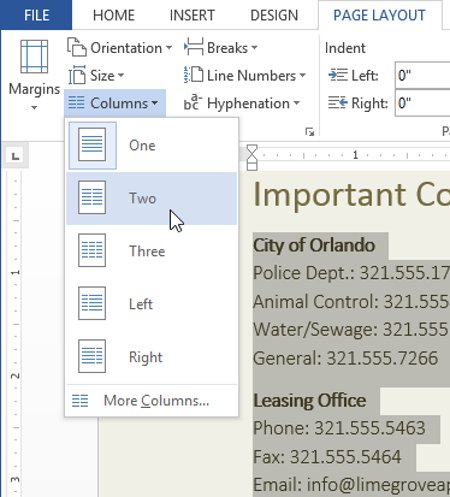Click the Indent Right value field
Viewport: 450px width, 497px height.
pyautogui.click(x=423, y=103)
